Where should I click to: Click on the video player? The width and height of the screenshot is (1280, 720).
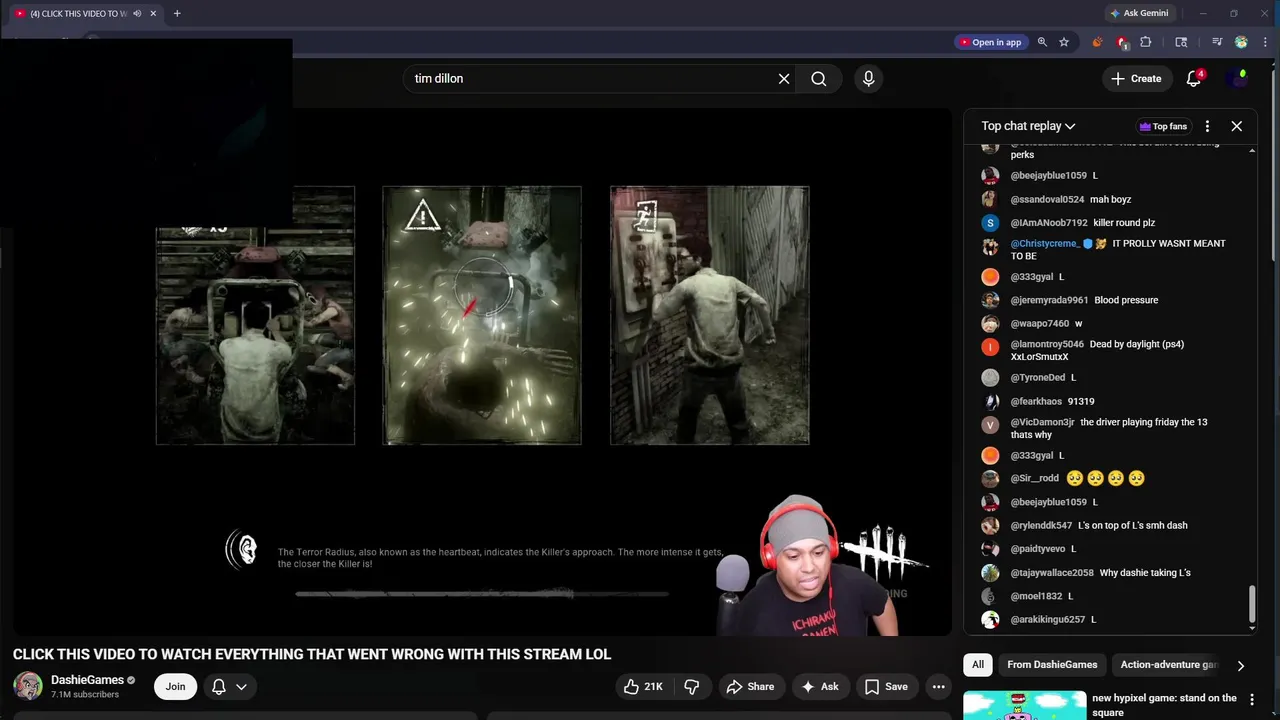point(482,372)
